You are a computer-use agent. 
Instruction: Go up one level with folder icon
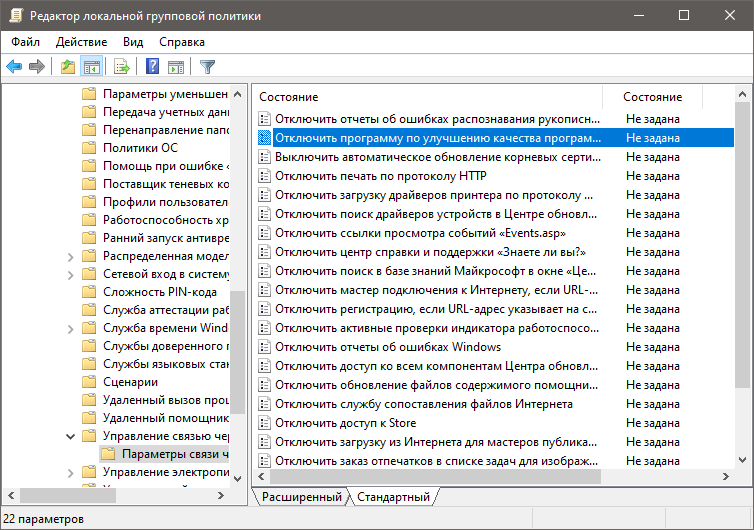point(68,67)
